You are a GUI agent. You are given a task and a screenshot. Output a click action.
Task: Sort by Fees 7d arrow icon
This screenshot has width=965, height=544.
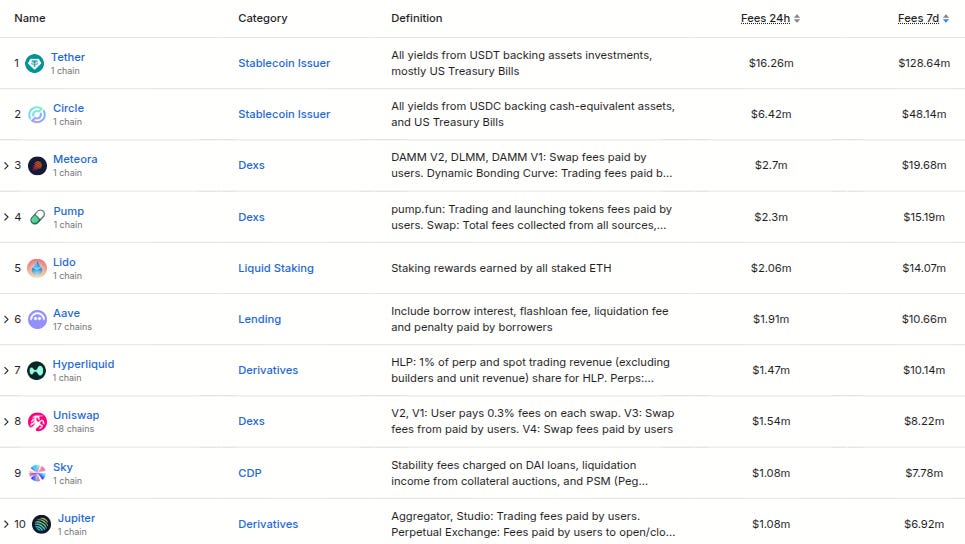946,18
